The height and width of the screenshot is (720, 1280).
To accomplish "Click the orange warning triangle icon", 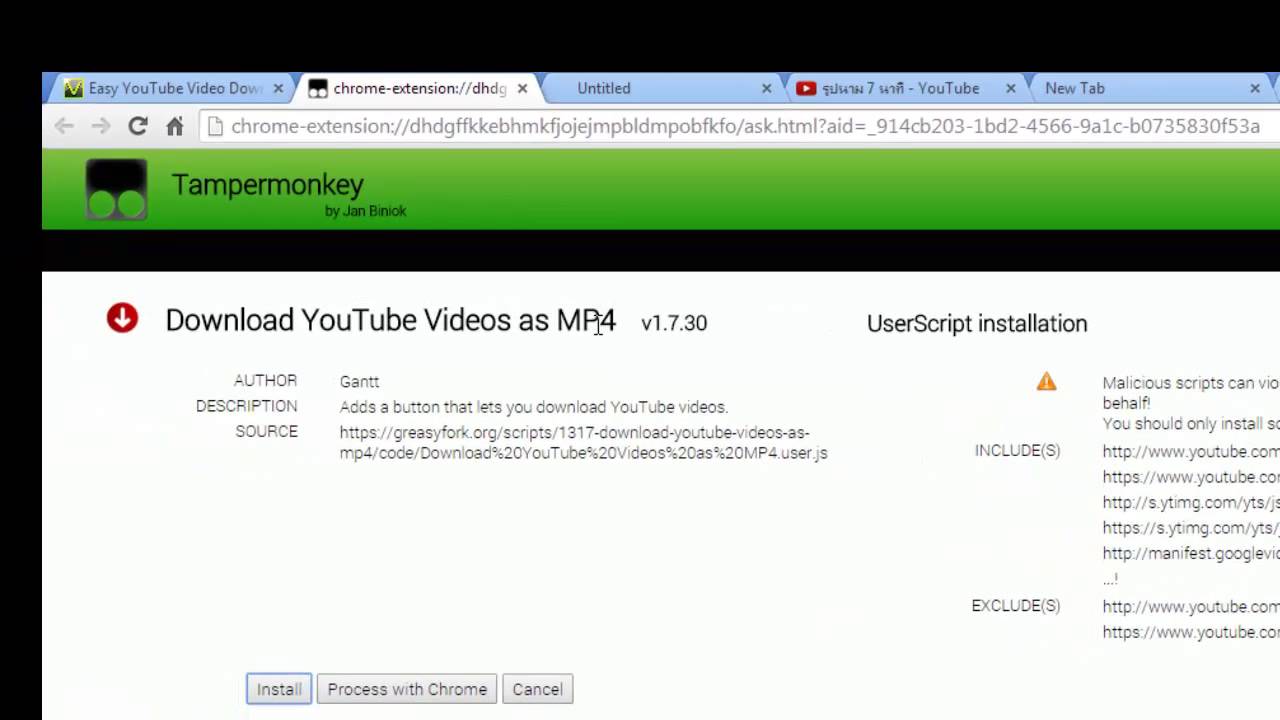I will [1046, 381].
